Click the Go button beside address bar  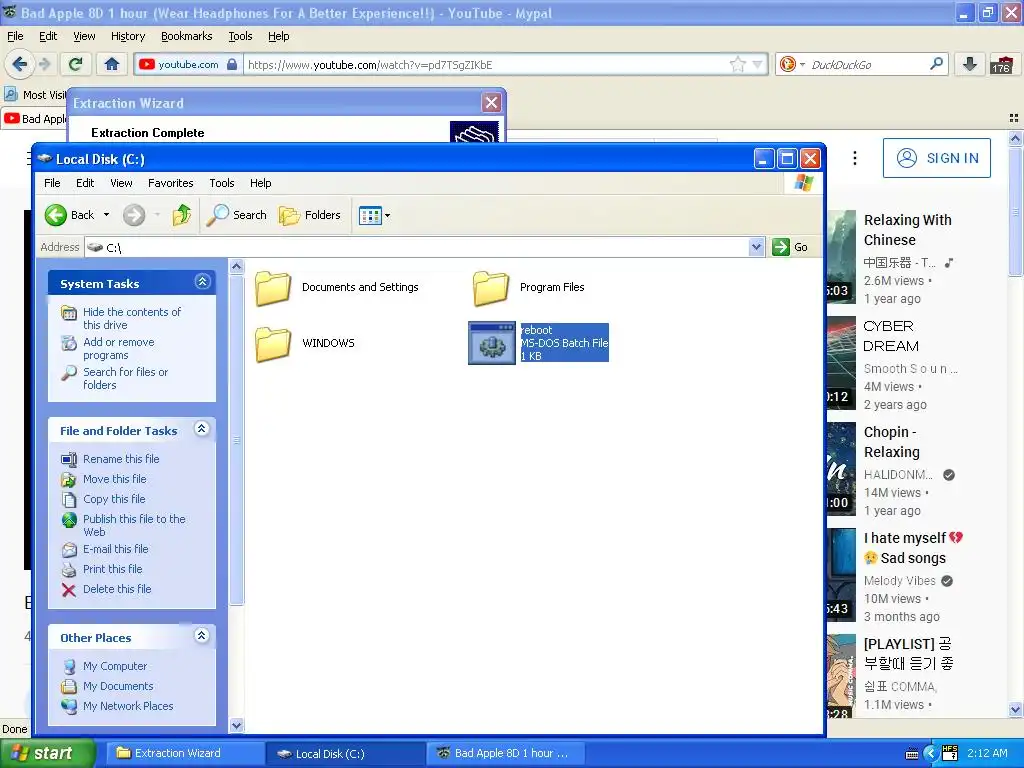point(790,247)
